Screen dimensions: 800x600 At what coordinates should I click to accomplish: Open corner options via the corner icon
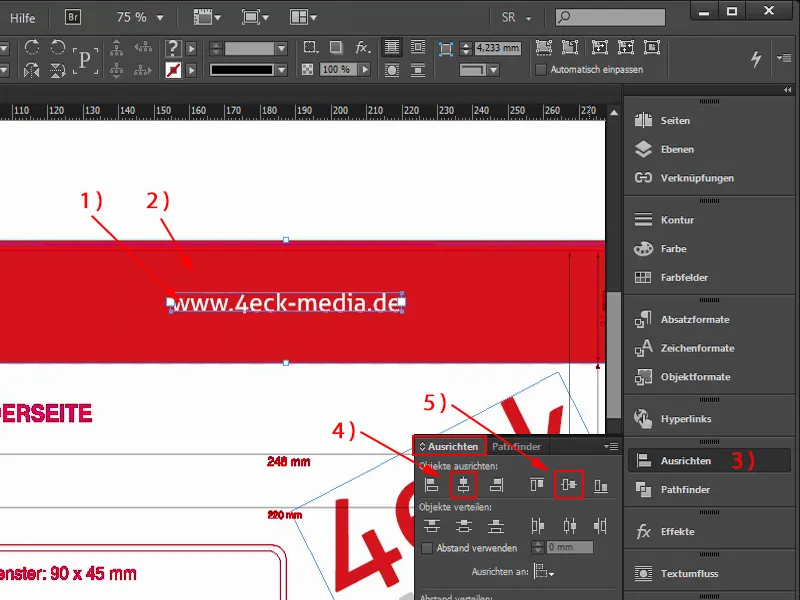446,48
